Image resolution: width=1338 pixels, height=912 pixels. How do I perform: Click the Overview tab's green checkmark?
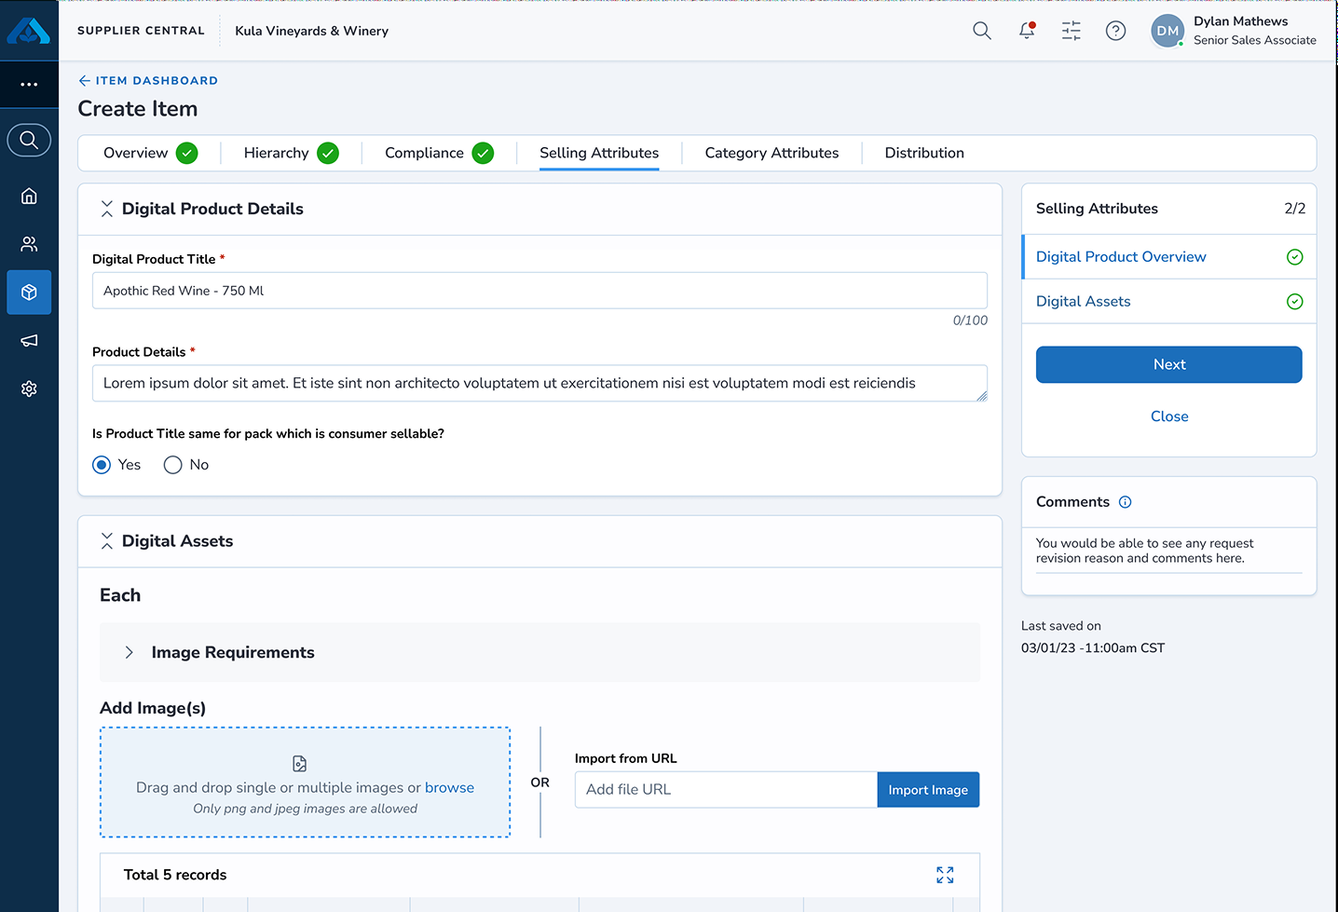pyautogui.click(x=187, y=153)
